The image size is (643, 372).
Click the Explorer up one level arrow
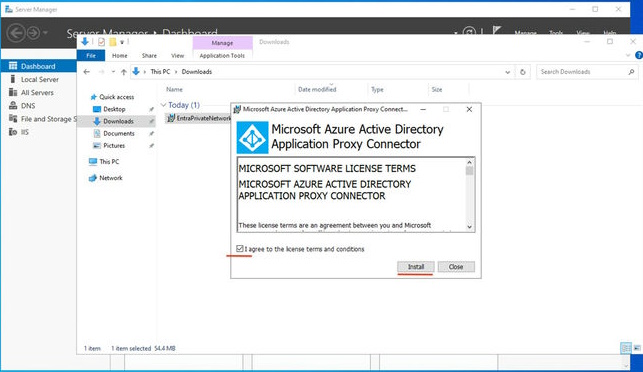(124, 72)
